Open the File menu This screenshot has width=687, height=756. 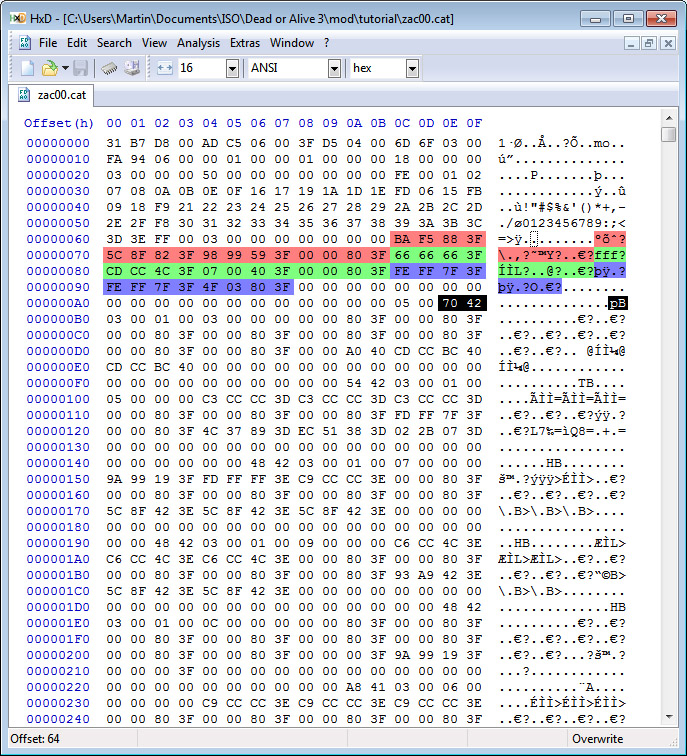(x=48, y=43)
